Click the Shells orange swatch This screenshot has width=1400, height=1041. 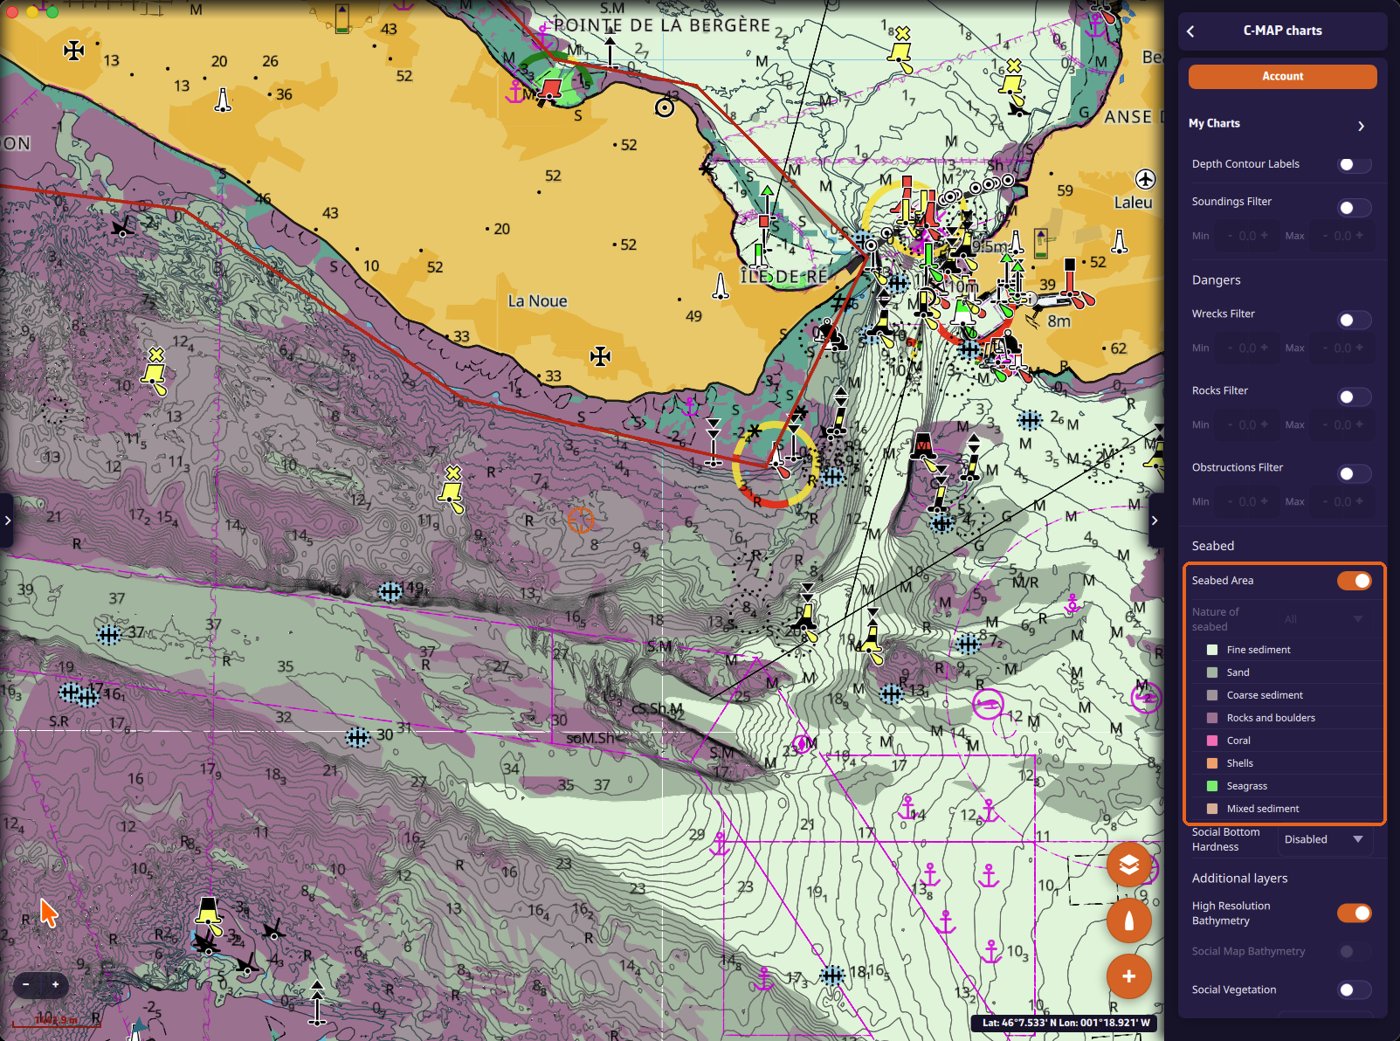(1212, 763)
